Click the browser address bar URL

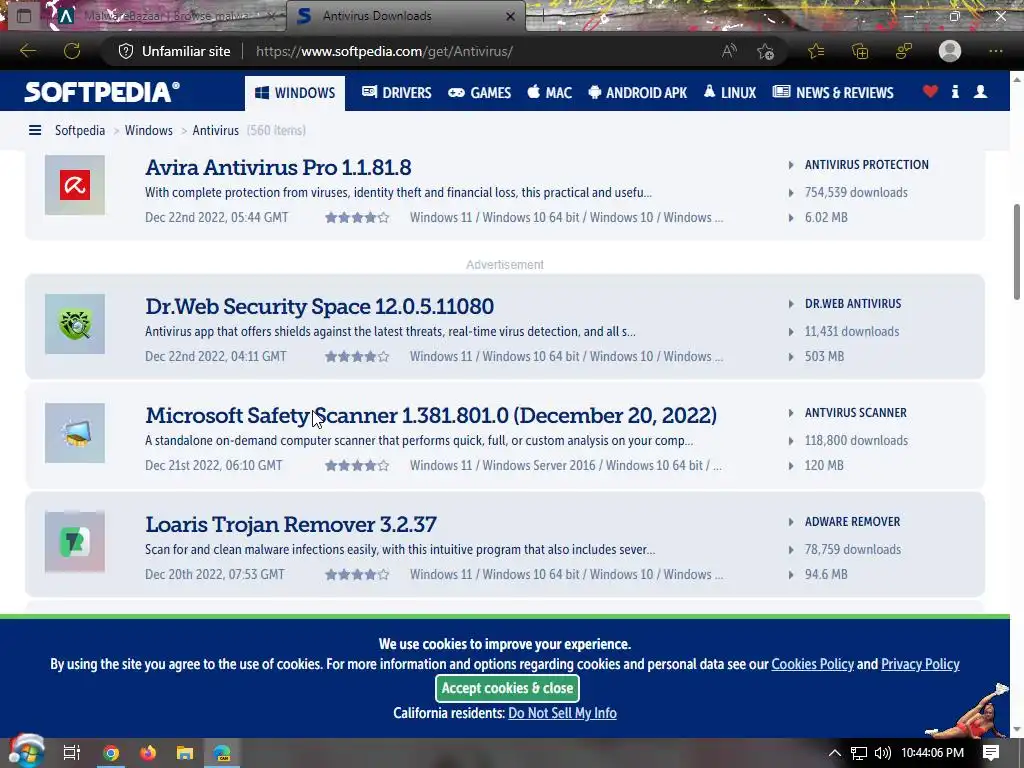385,51
